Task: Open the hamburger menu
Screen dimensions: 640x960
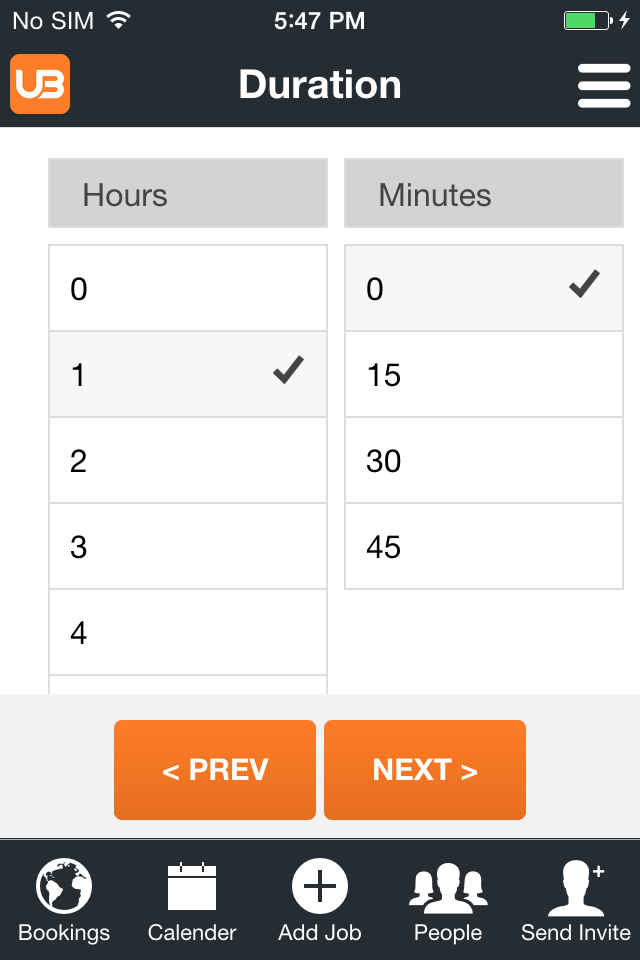Action: pyautogui.click(x=604, y=85)
